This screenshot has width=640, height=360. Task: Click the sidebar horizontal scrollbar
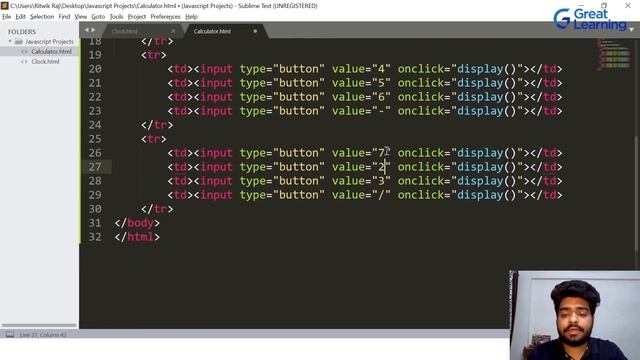[39, 325]
